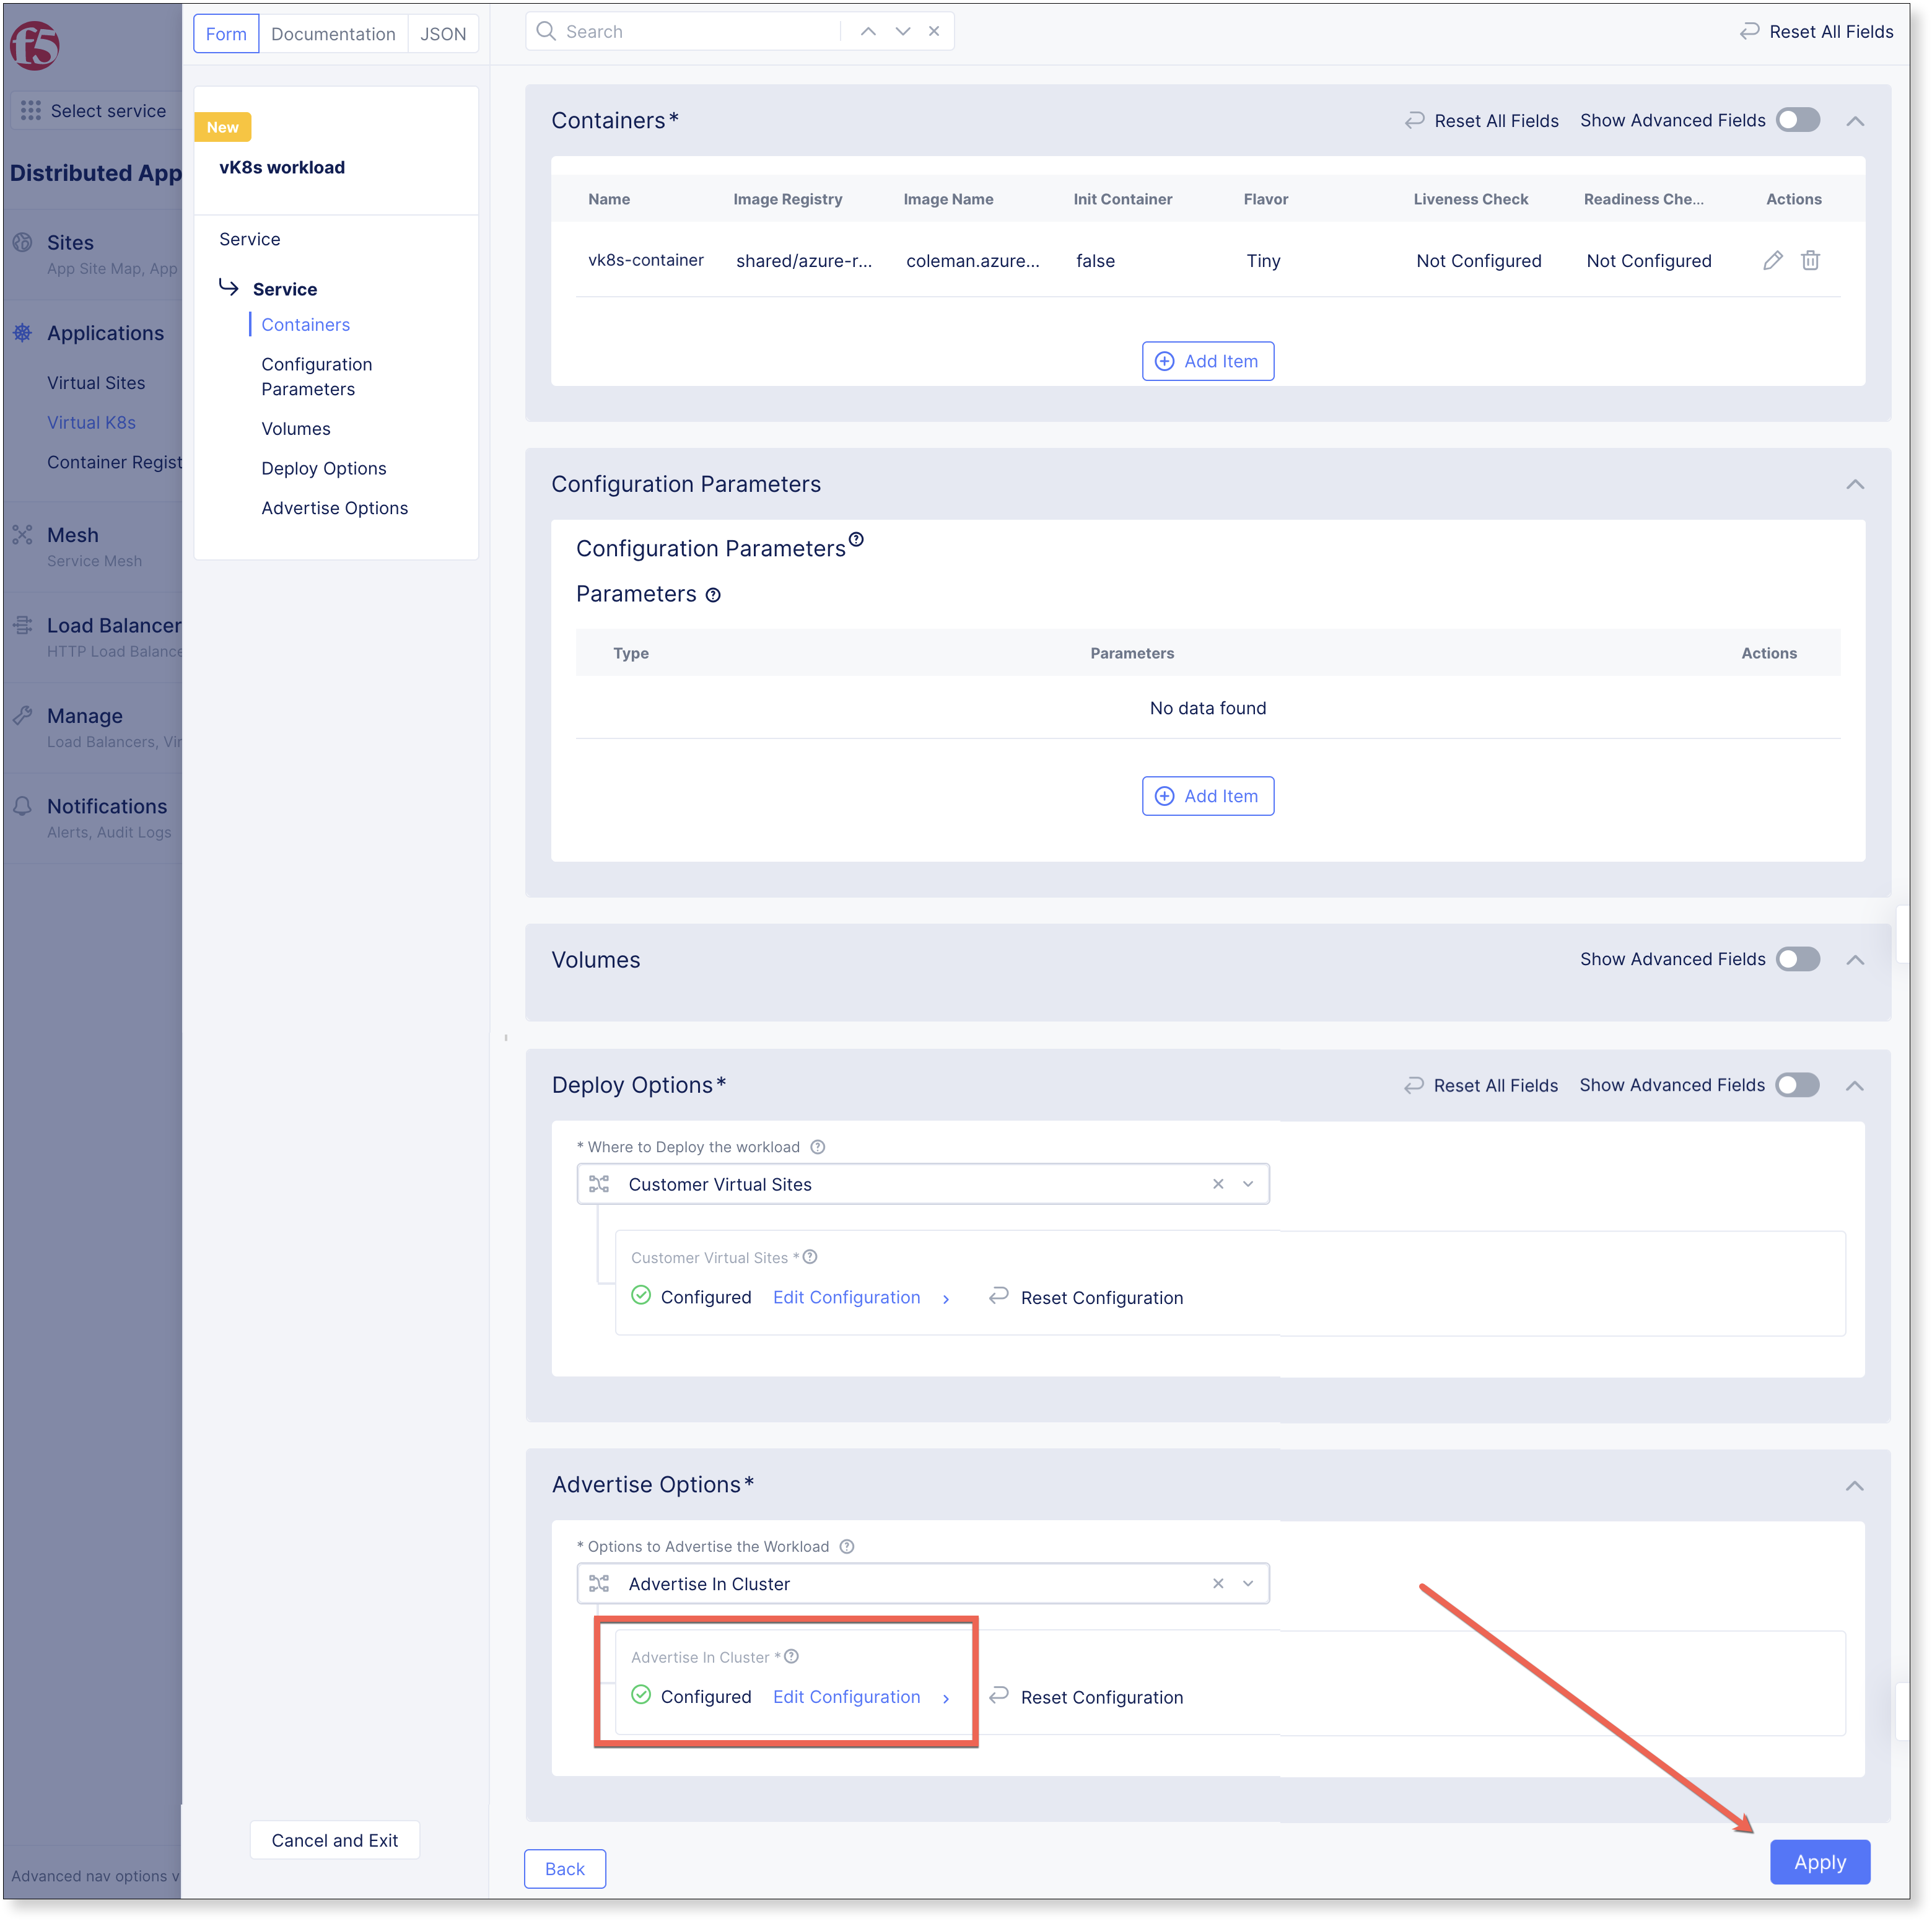
Task: Edit Configuration for Advertise In Cluster
Action: (861, 1697)
